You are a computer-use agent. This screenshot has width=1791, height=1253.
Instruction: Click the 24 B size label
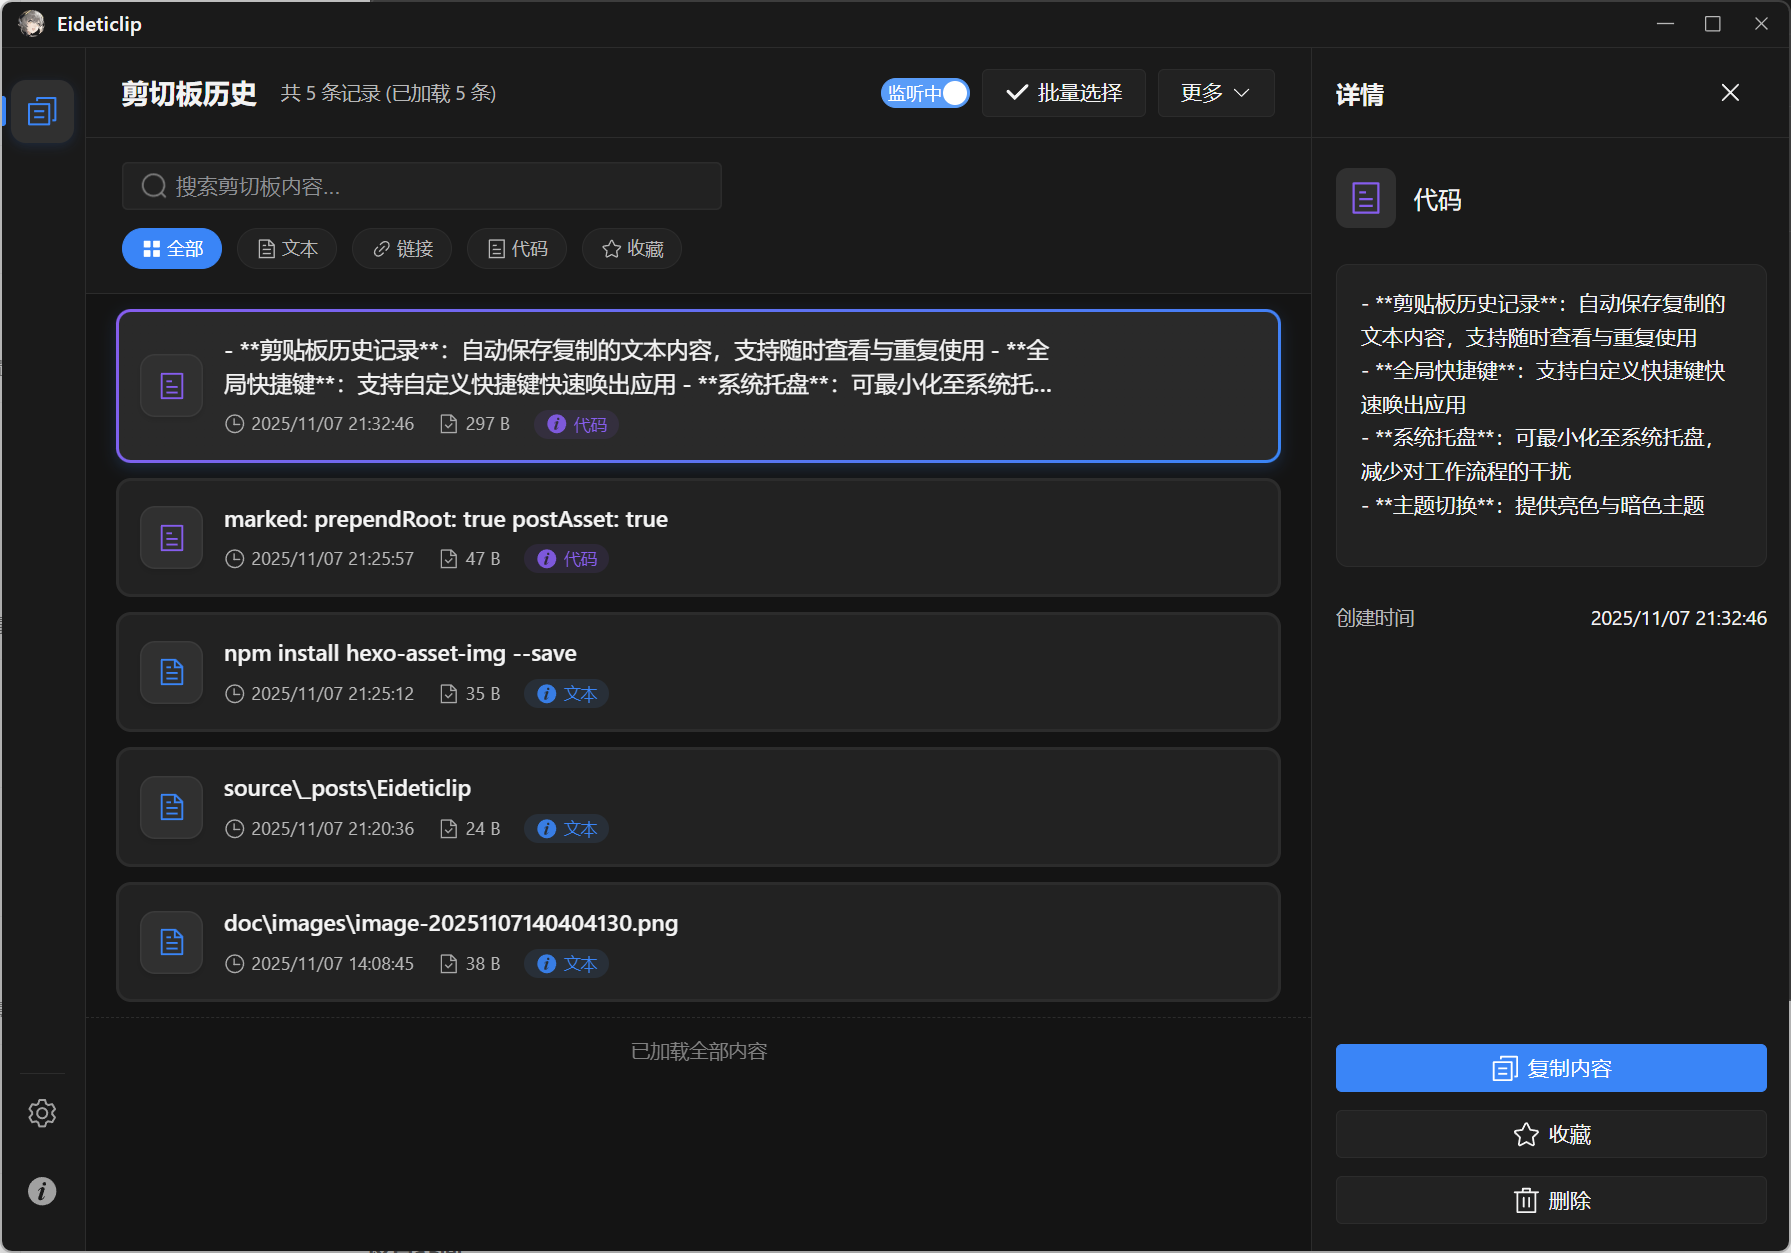[483, 829]
